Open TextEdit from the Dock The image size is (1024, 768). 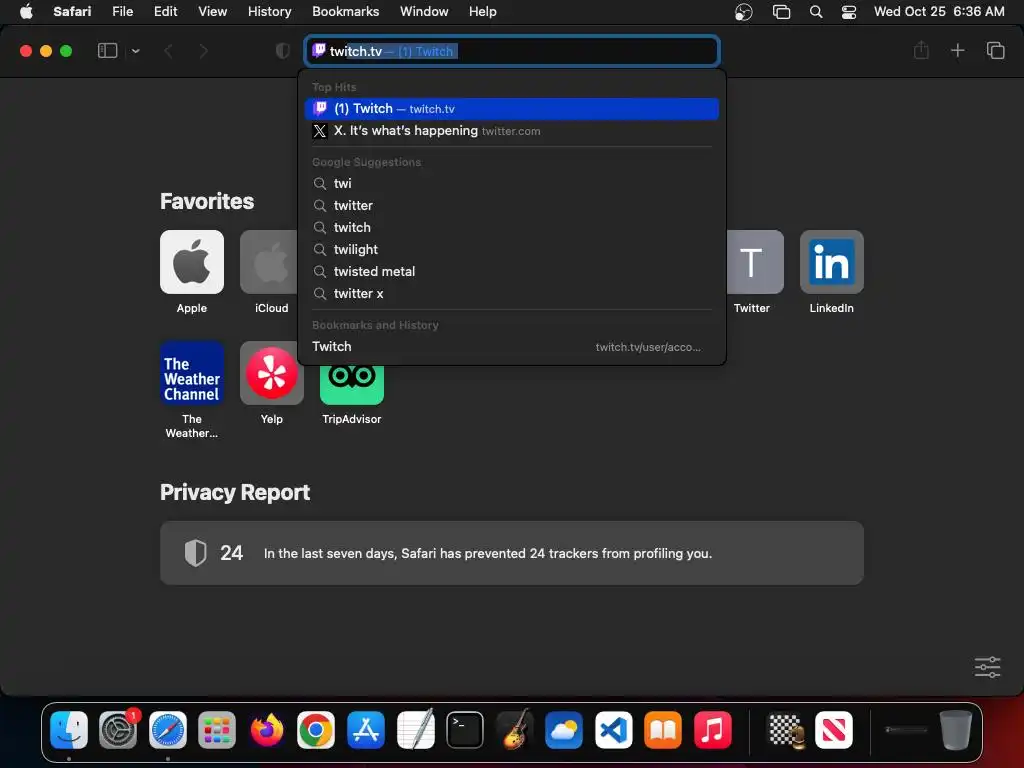[415, 729]
